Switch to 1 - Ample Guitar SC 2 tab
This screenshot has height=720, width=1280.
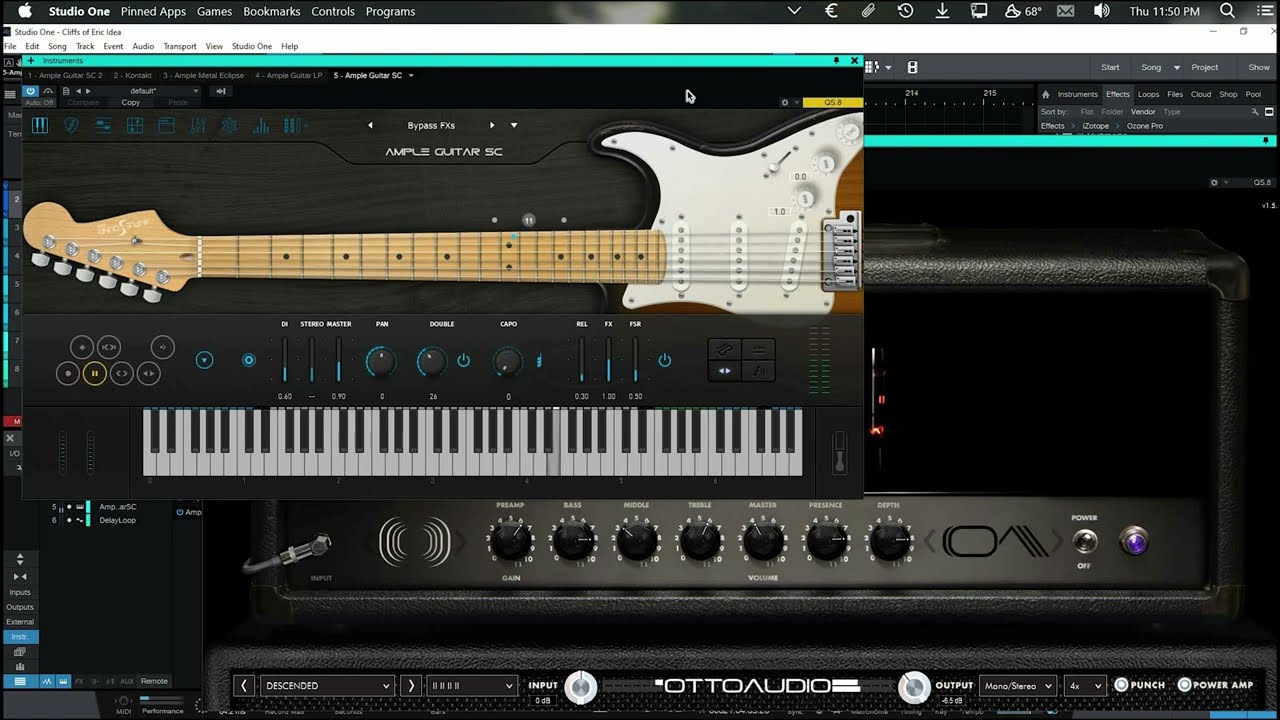tap(65, 76)
